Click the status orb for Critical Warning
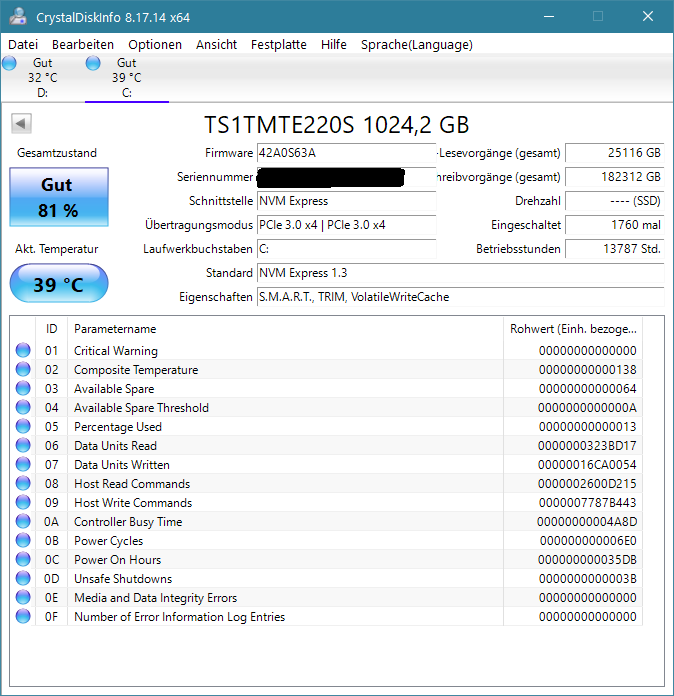This screenshot has height=696, width=674. point(23,350)
